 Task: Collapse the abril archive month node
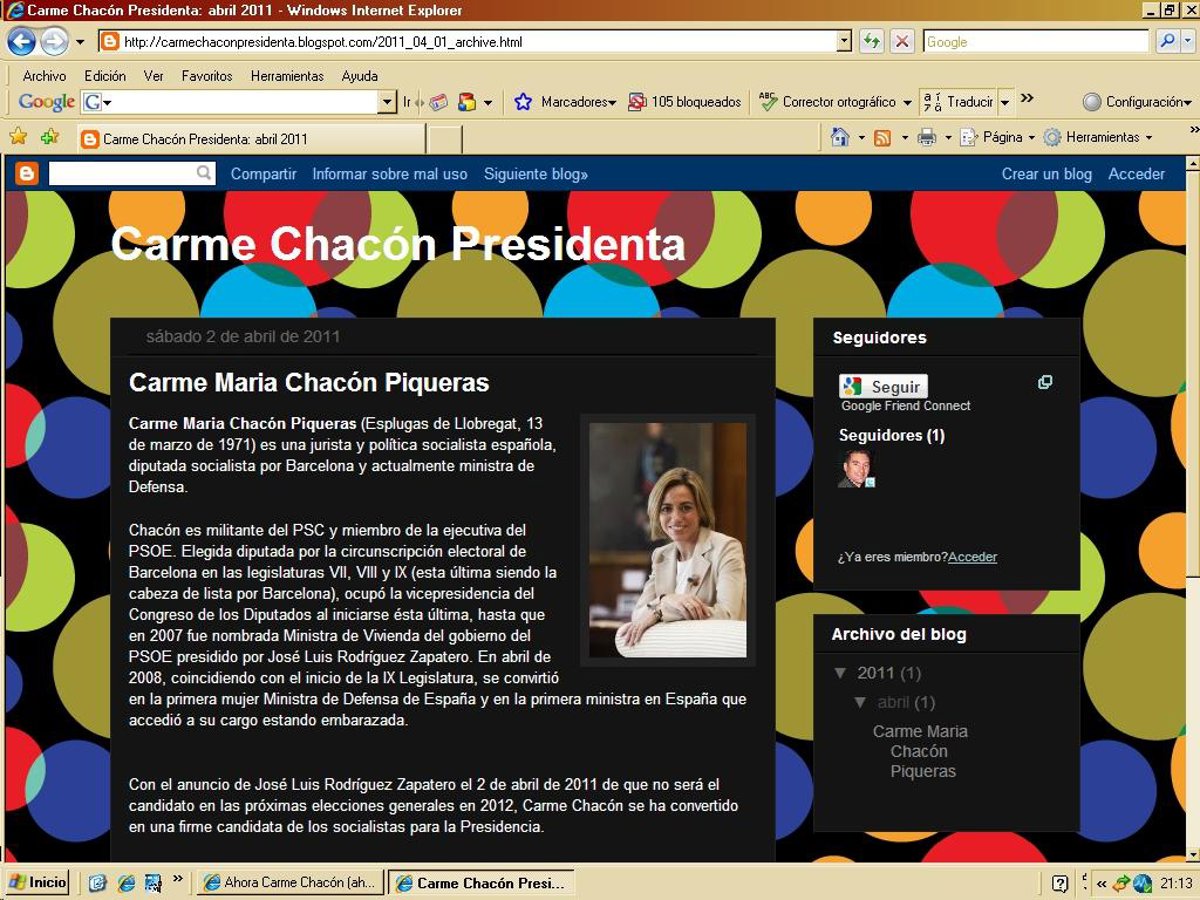pos(860,702)
